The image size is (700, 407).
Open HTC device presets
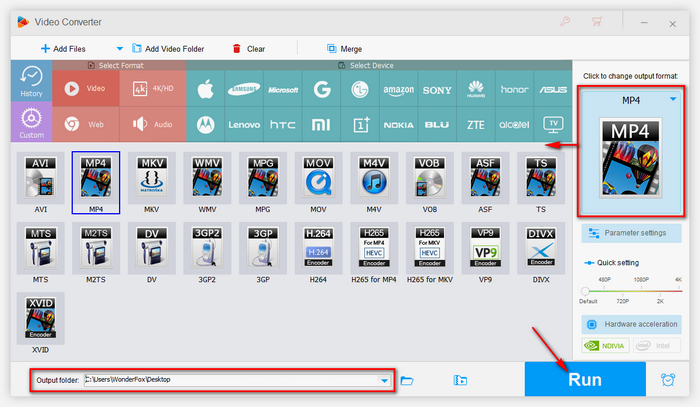click(283, 125)
